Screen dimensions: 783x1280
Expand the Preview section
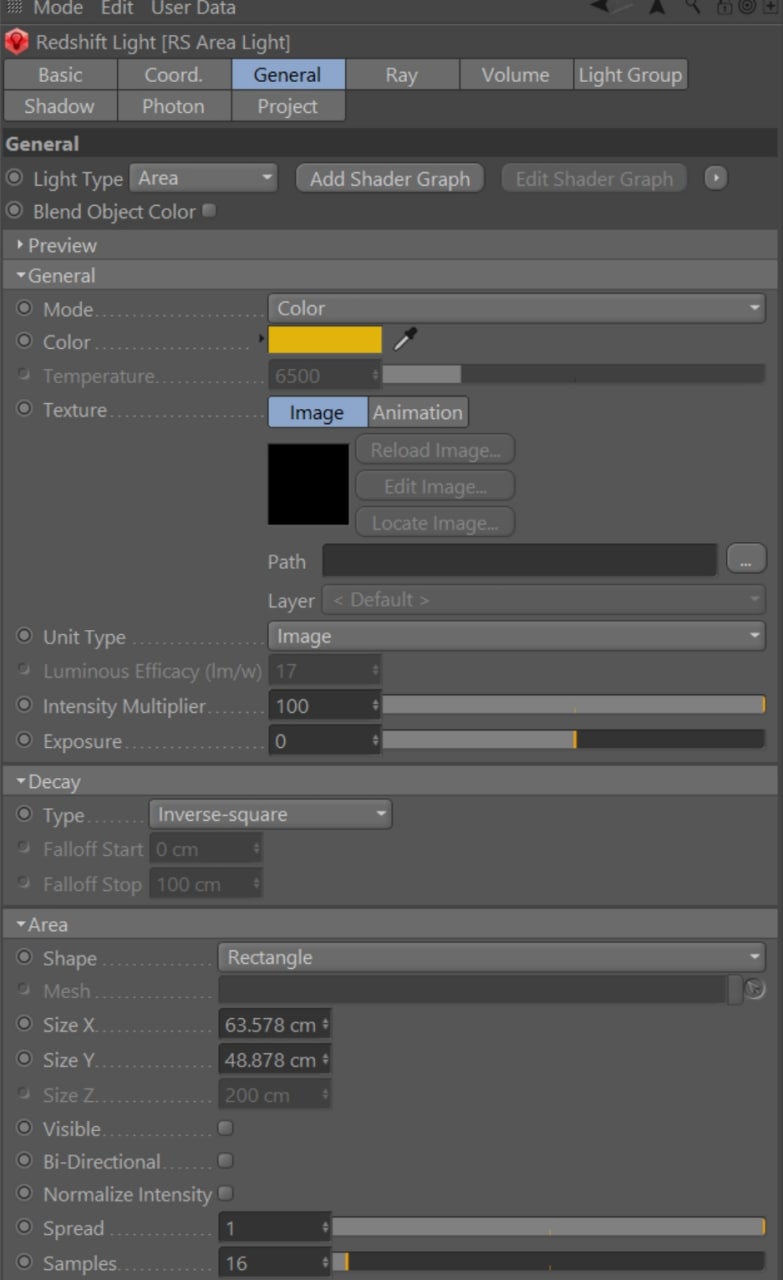[x=391, y=245]
